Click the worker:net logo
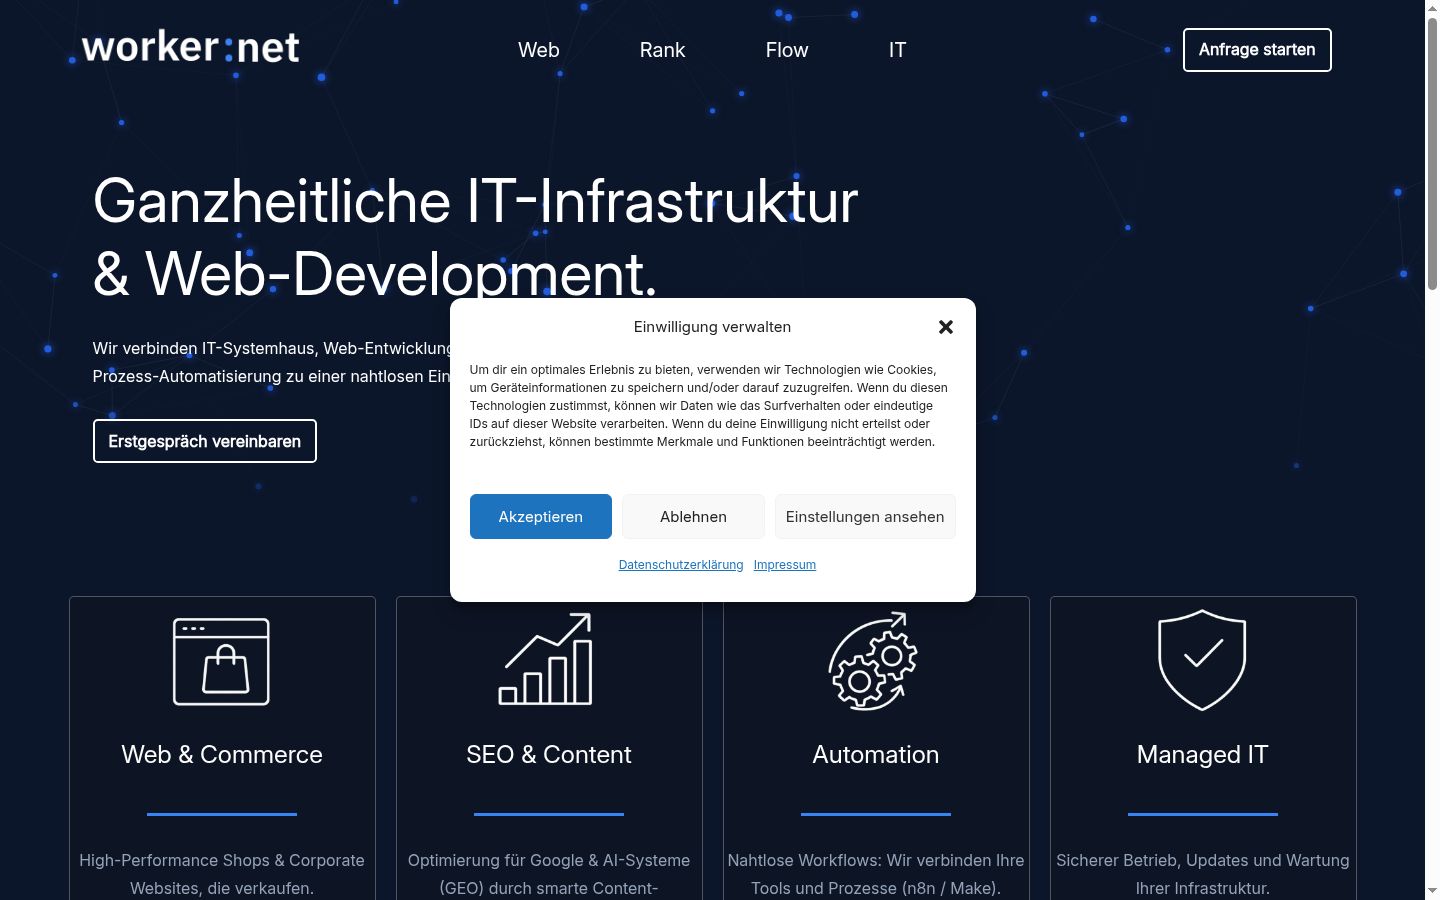 pos(190,47)
